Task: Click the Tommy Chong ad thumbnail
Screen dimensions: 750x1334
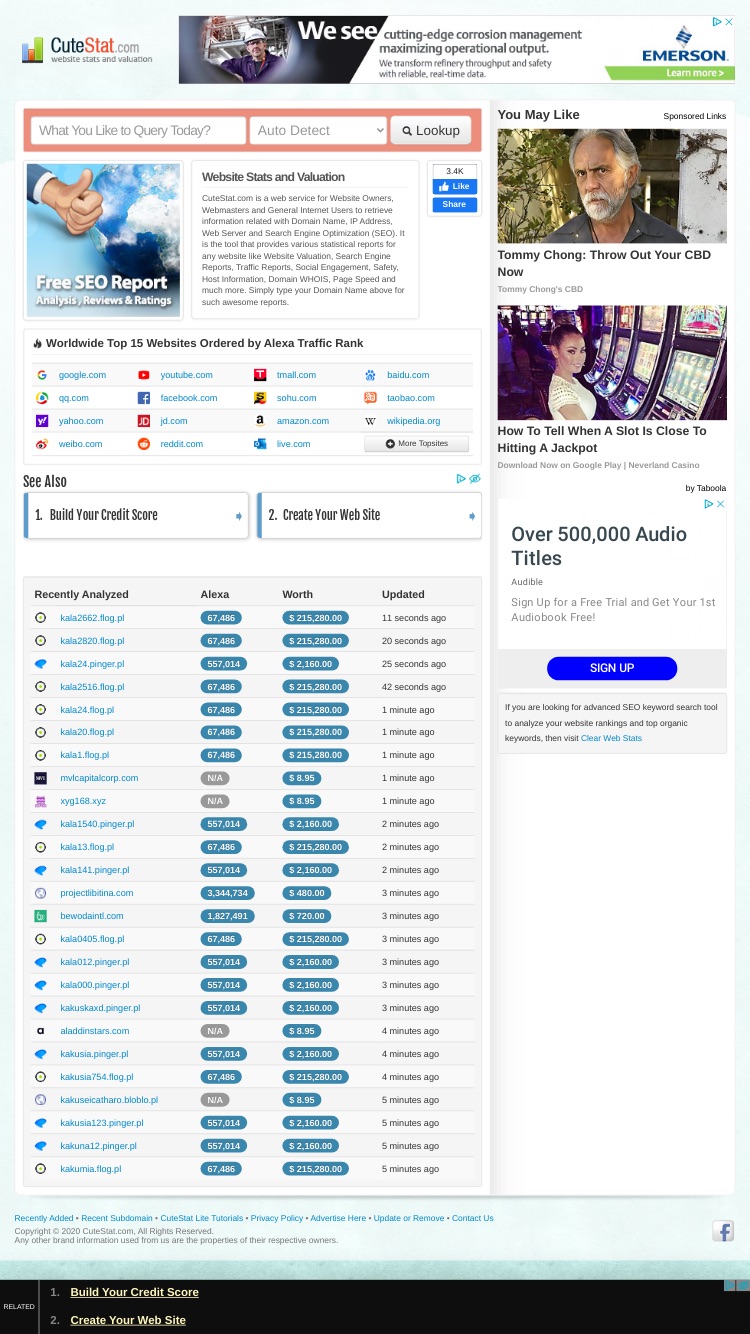Action: 612,185
